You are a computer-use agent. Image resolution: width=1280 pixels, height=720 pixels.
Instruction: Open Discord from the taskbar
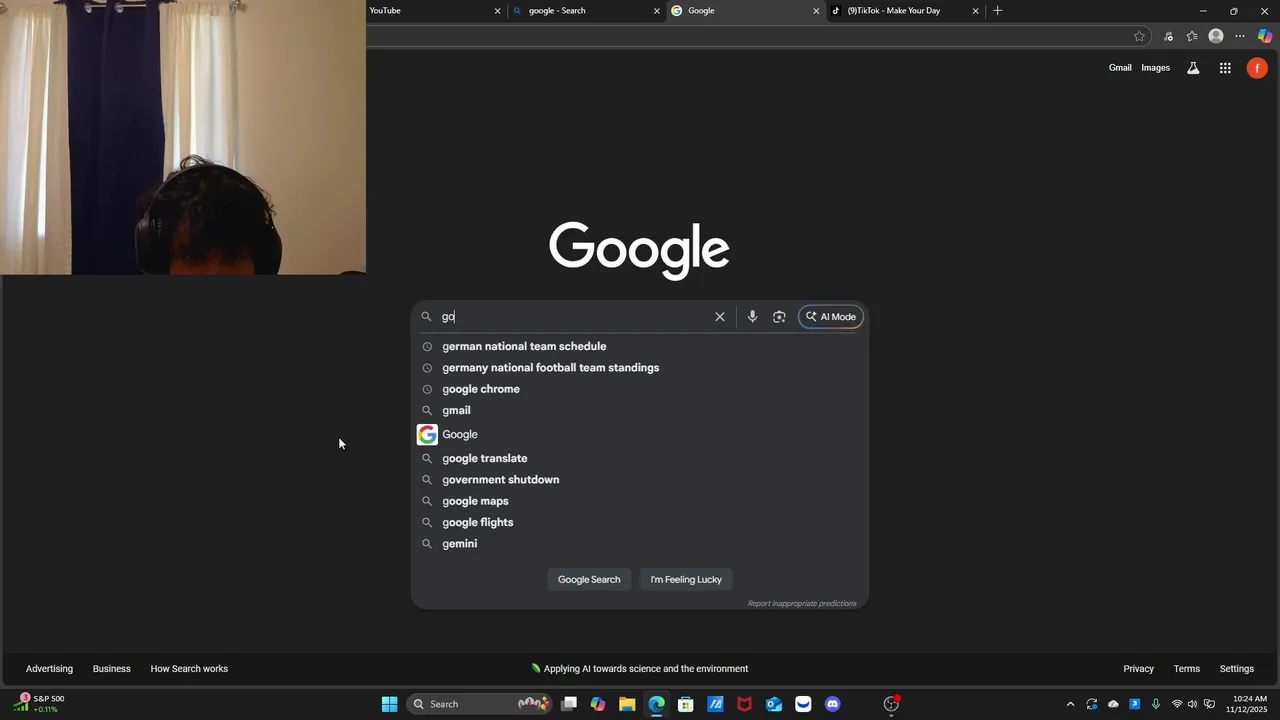tap(832, 704)
